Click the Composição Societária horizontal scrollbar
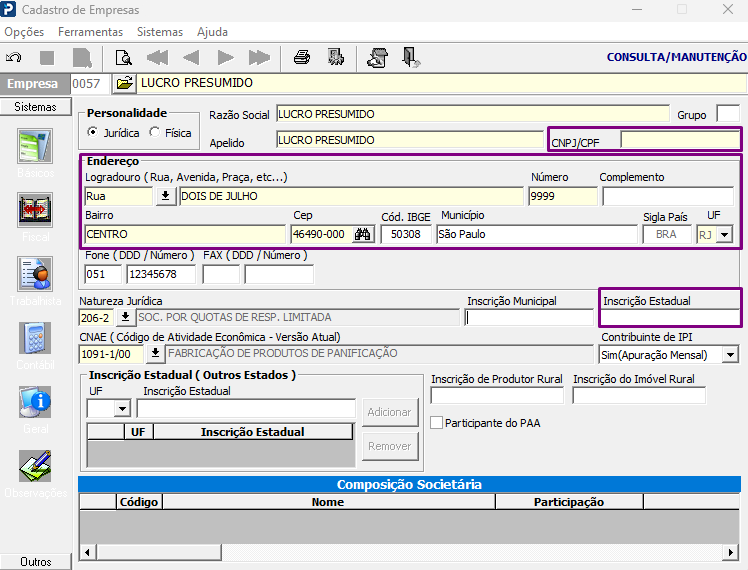The height and width of the screenshot is (570, 748). [x=409, y=552]
